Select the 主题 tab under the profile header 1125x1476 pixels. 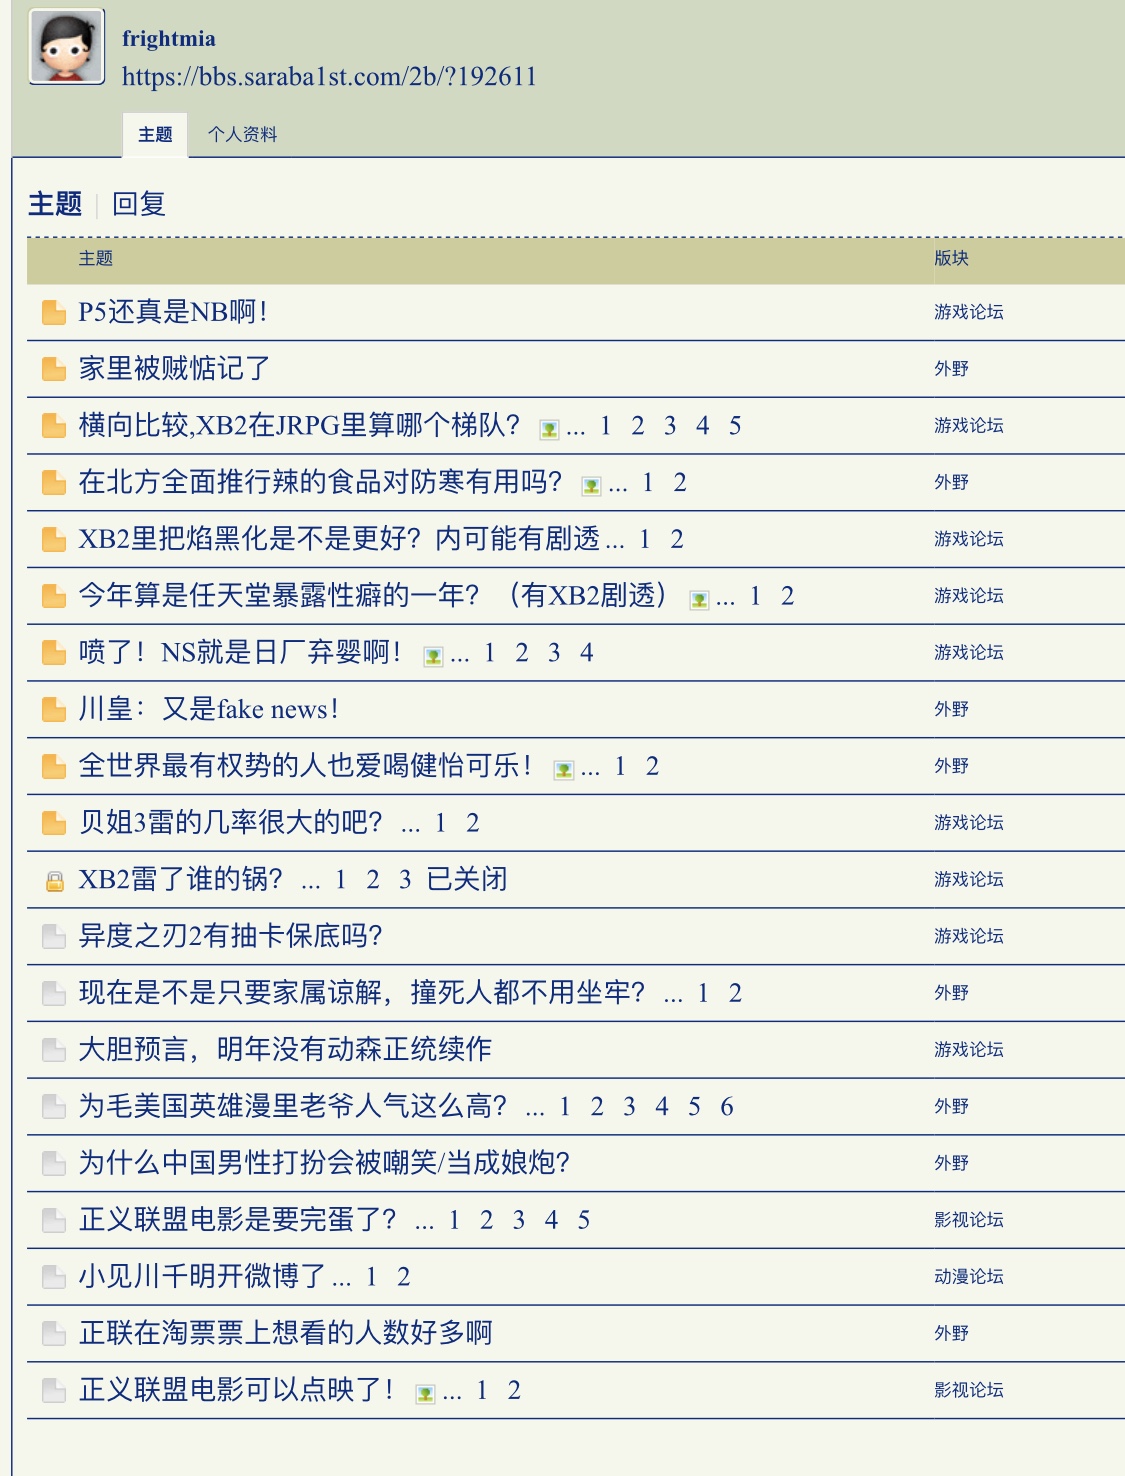point(155,134)
